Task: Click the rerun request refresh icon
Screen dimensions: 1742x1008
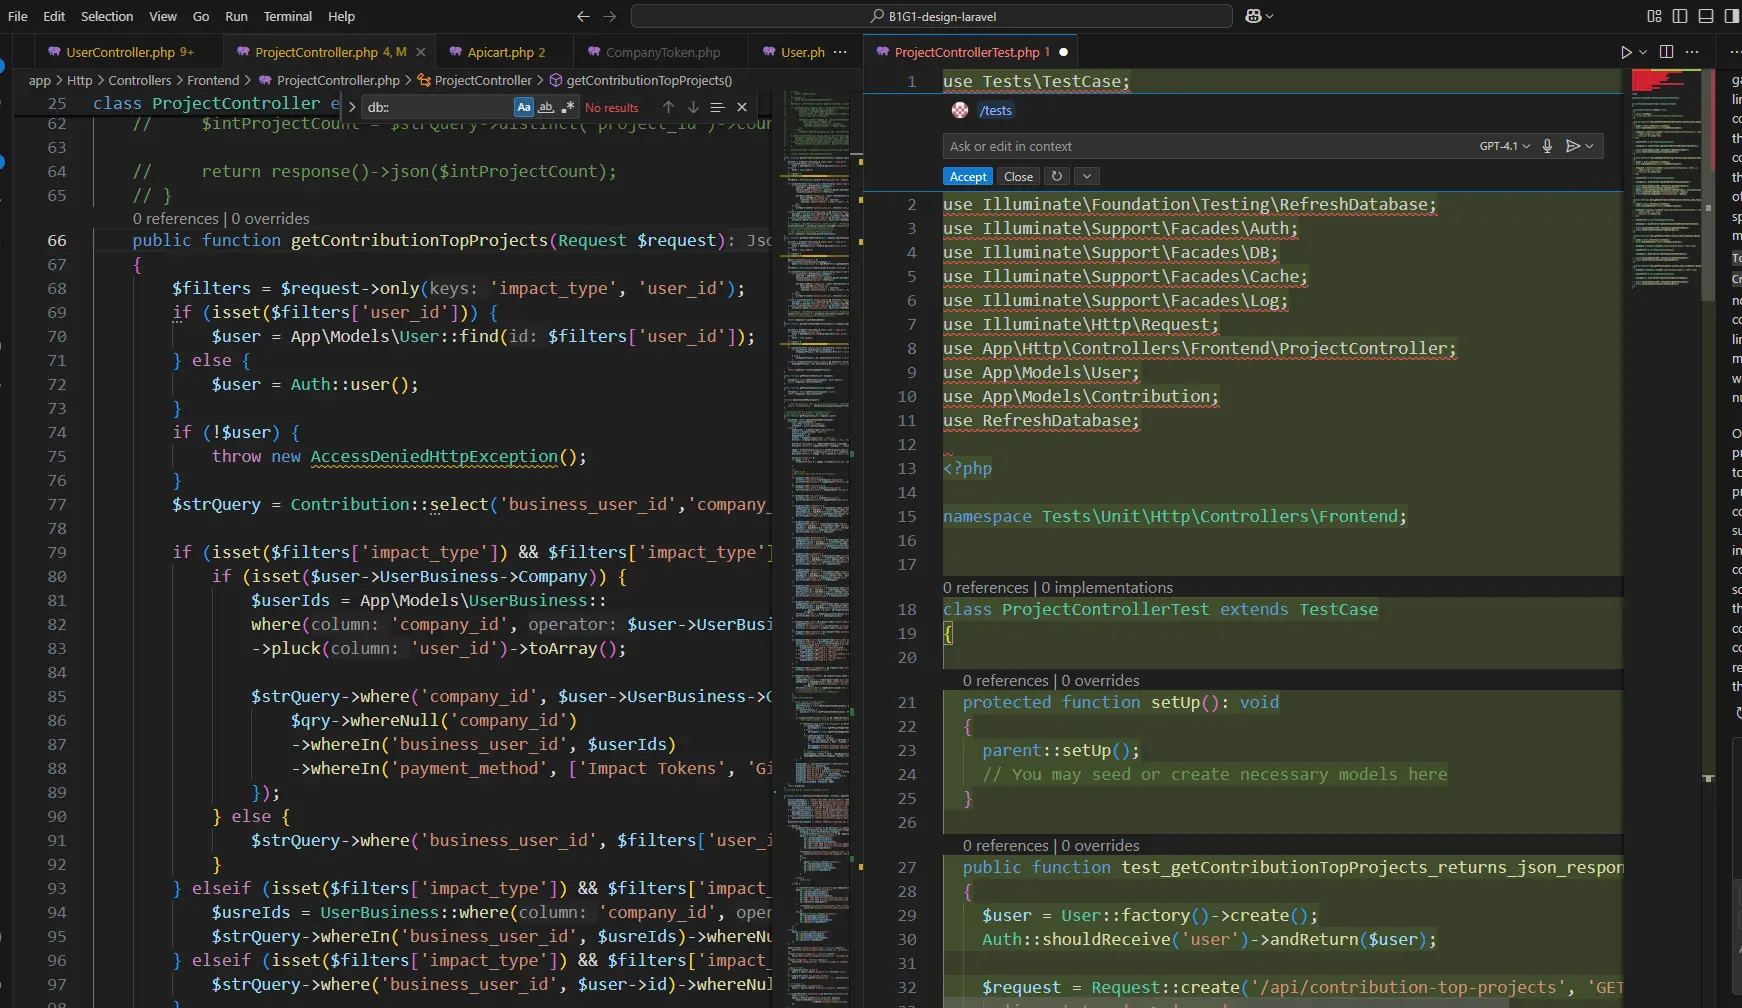Action: click(x=1057, y=176)
